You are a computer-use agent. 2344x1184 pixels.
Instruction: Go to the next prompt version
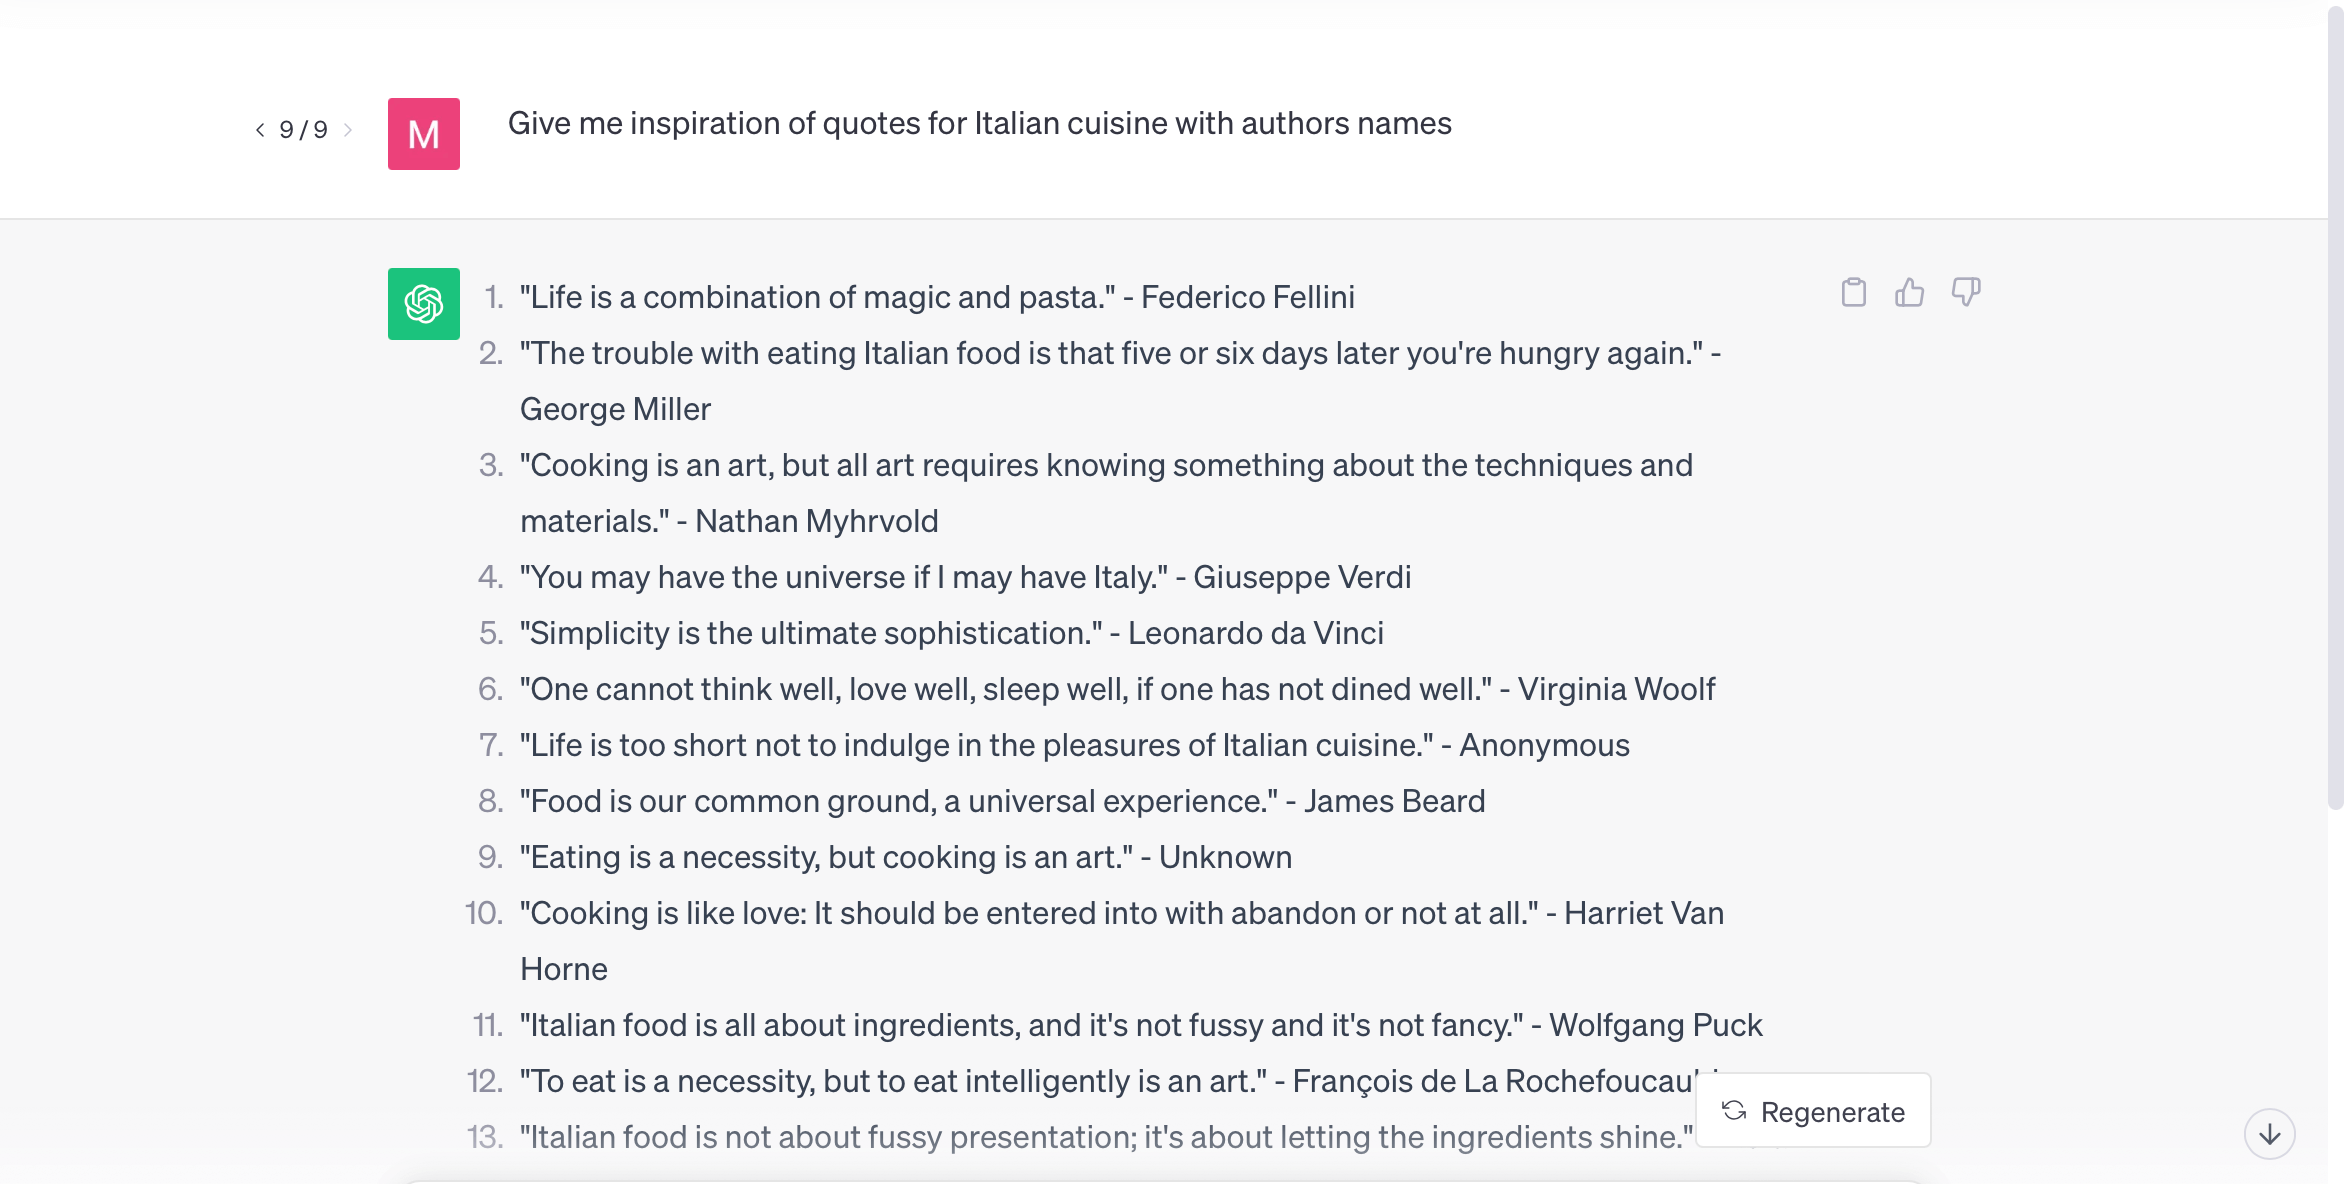tap(348, 130)
